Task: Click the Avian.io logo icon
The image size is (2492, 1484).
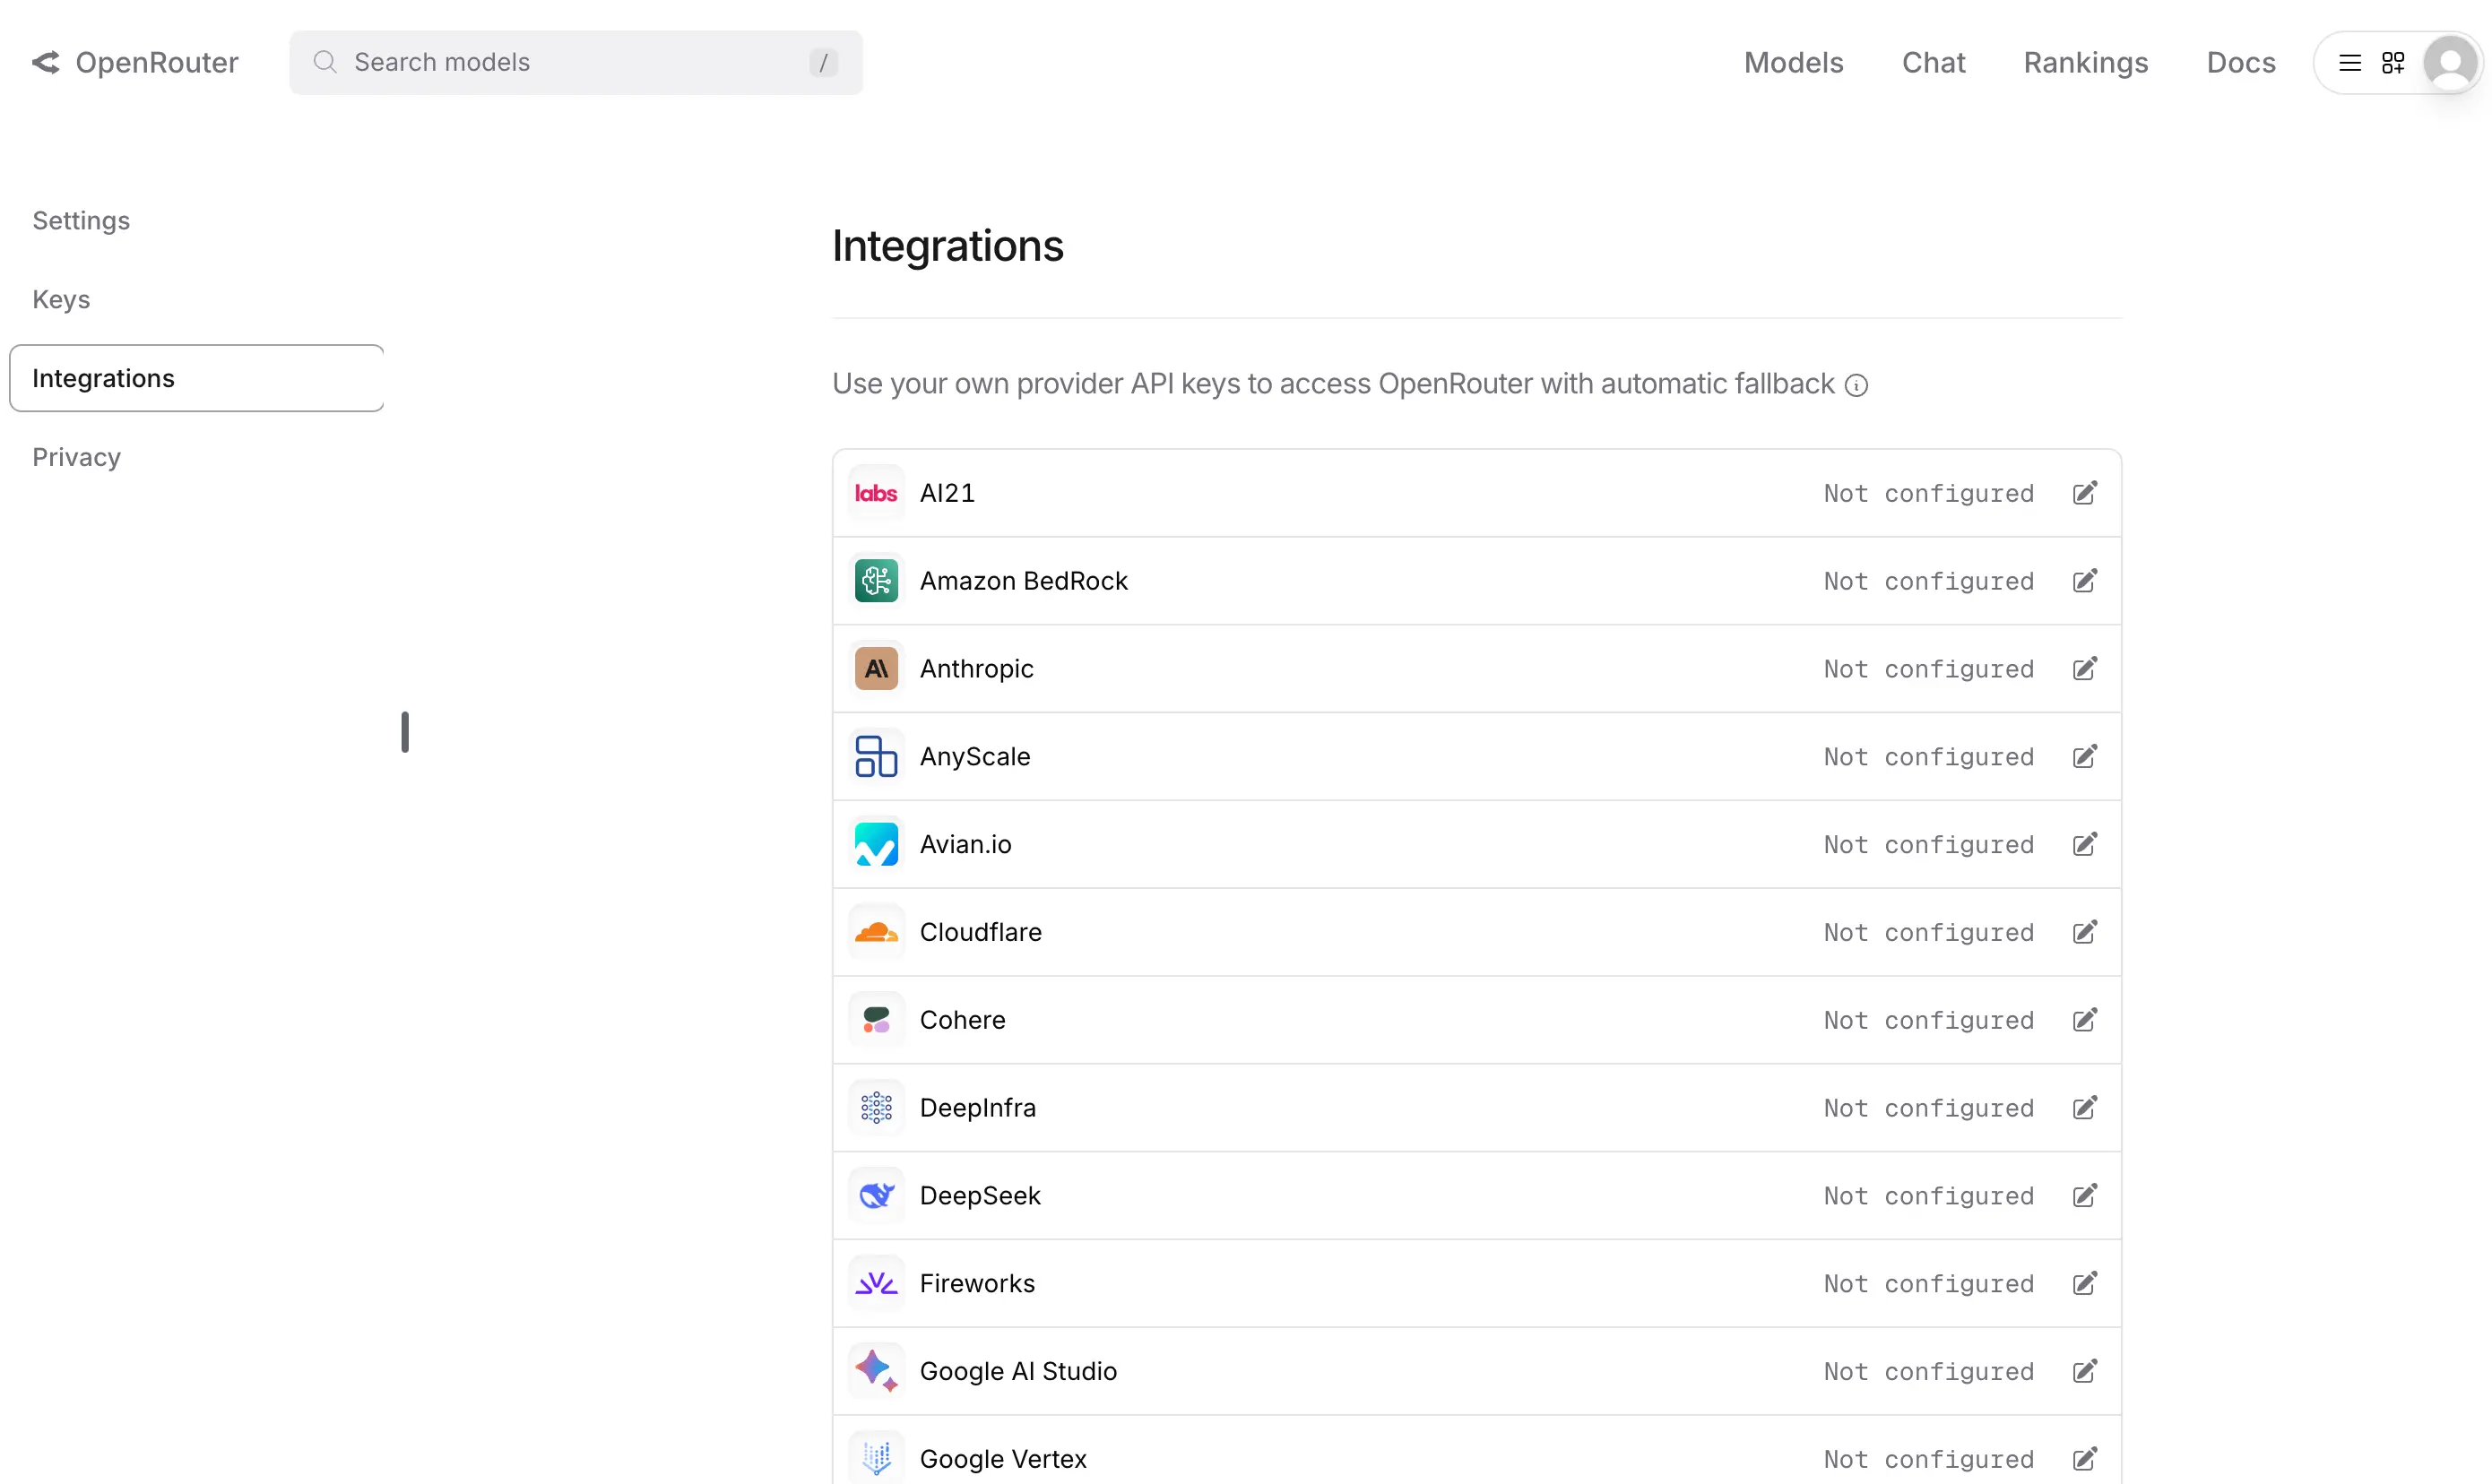Action: (876, 845)
